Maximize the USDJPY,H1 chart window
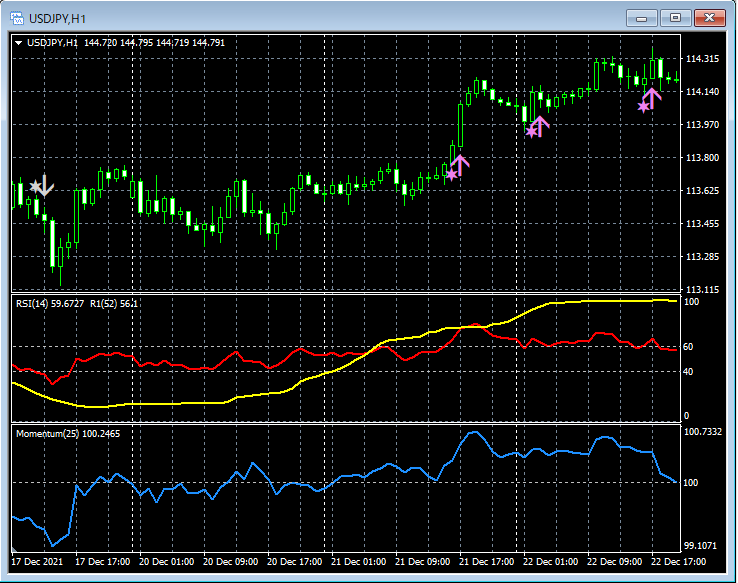 [676, 18]
